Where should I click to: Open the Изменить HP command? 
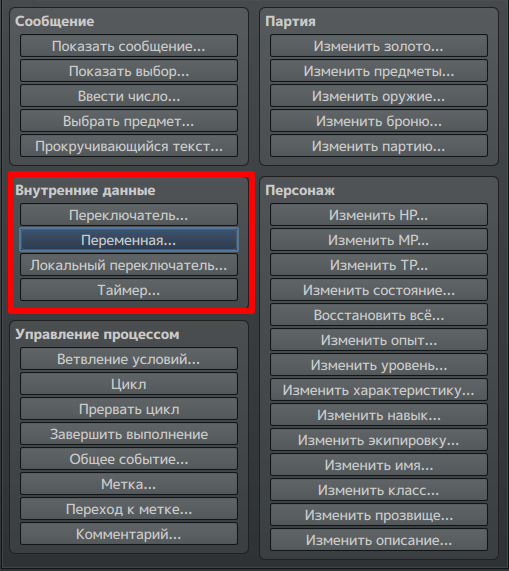click(x=379, y=215)
